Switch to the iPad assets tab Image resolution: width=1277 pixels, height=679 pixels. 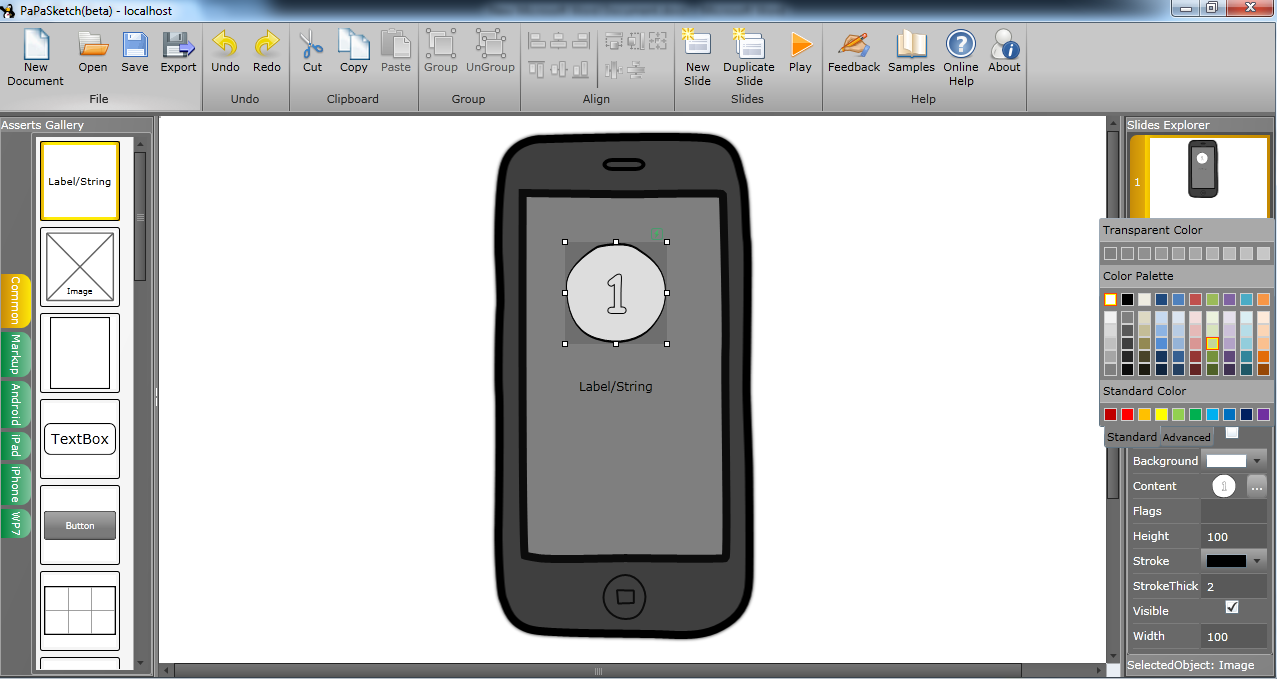pyautogui.click(x=15, y=445)
